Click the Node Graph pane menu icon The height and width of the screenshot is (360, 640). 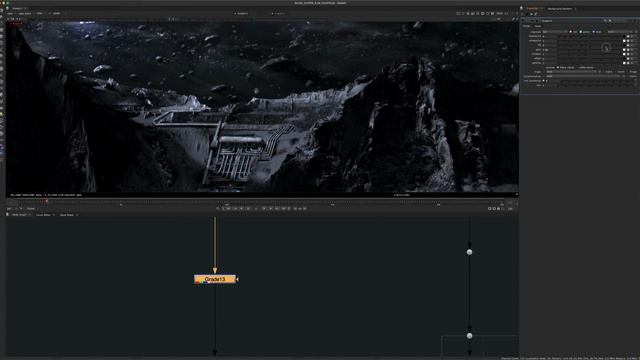coord(7,215)
